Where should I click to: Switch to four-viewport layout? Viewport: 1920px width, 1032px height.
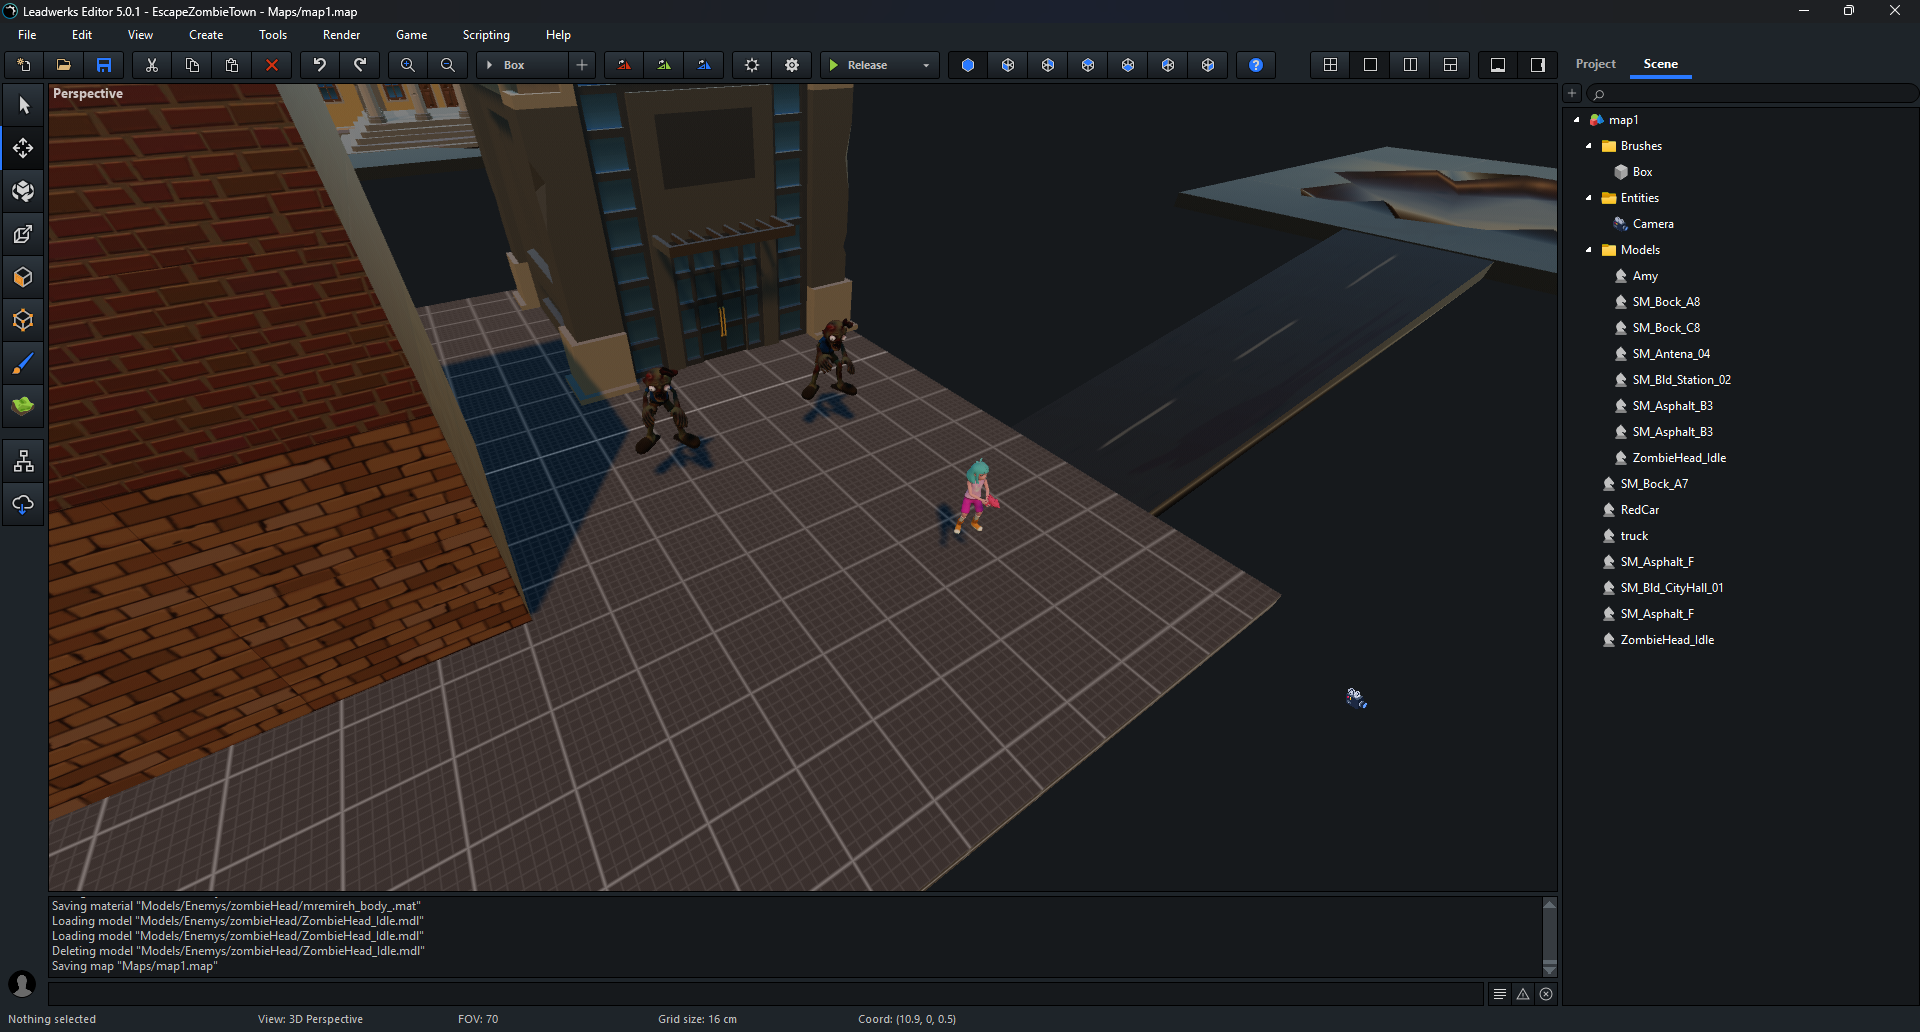point(1330,65)
